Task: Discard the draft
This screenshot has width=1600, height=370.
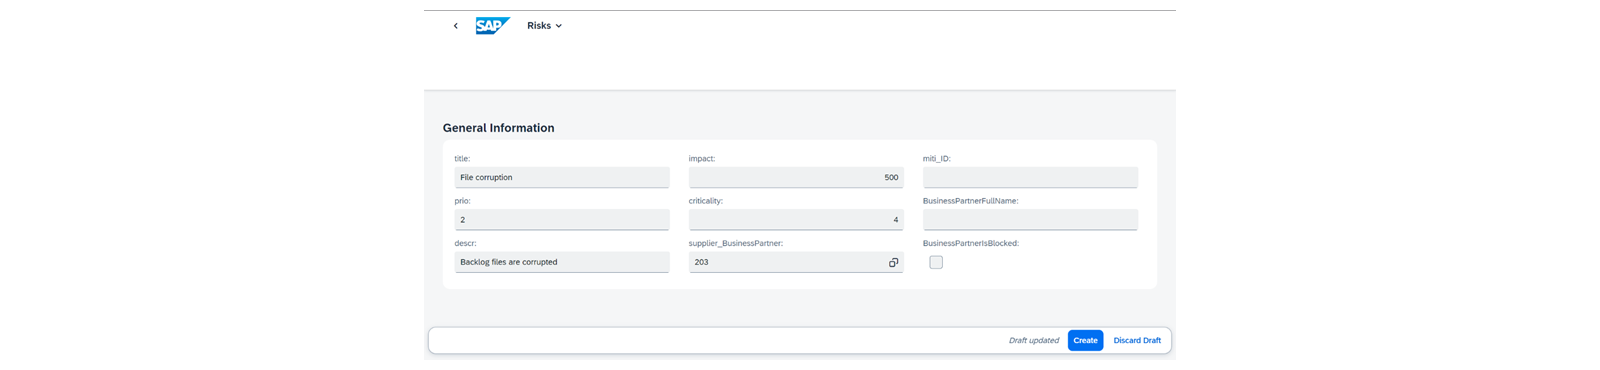Action: 1137,341
